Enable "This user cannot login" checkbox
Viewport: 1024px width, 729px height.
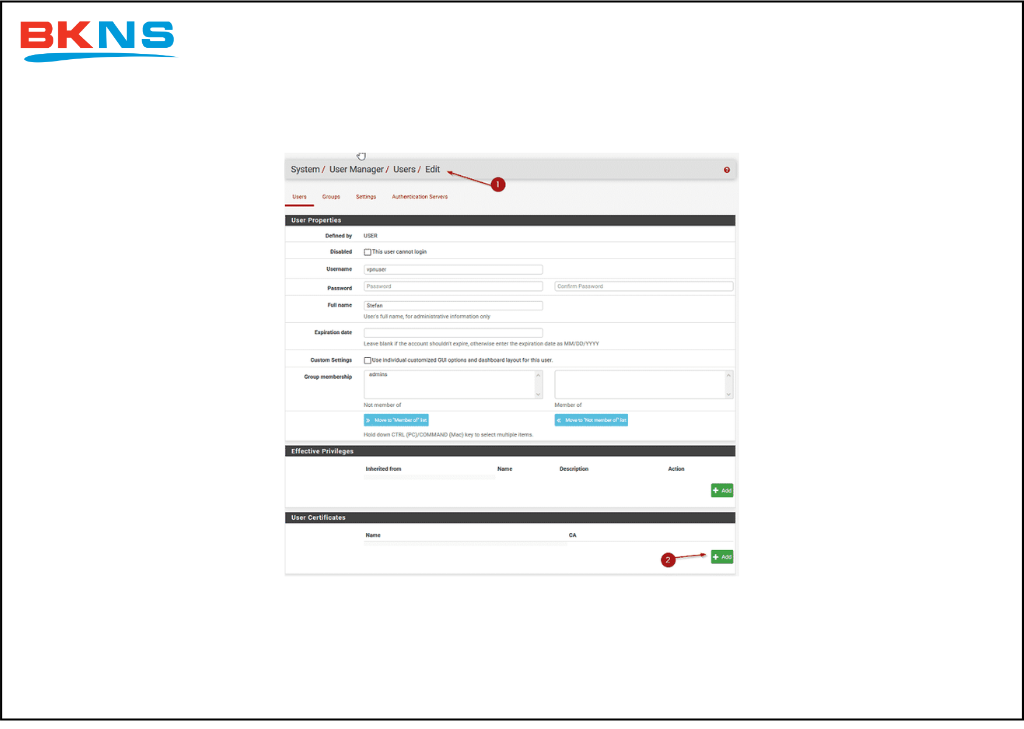[x=368, y=252]
